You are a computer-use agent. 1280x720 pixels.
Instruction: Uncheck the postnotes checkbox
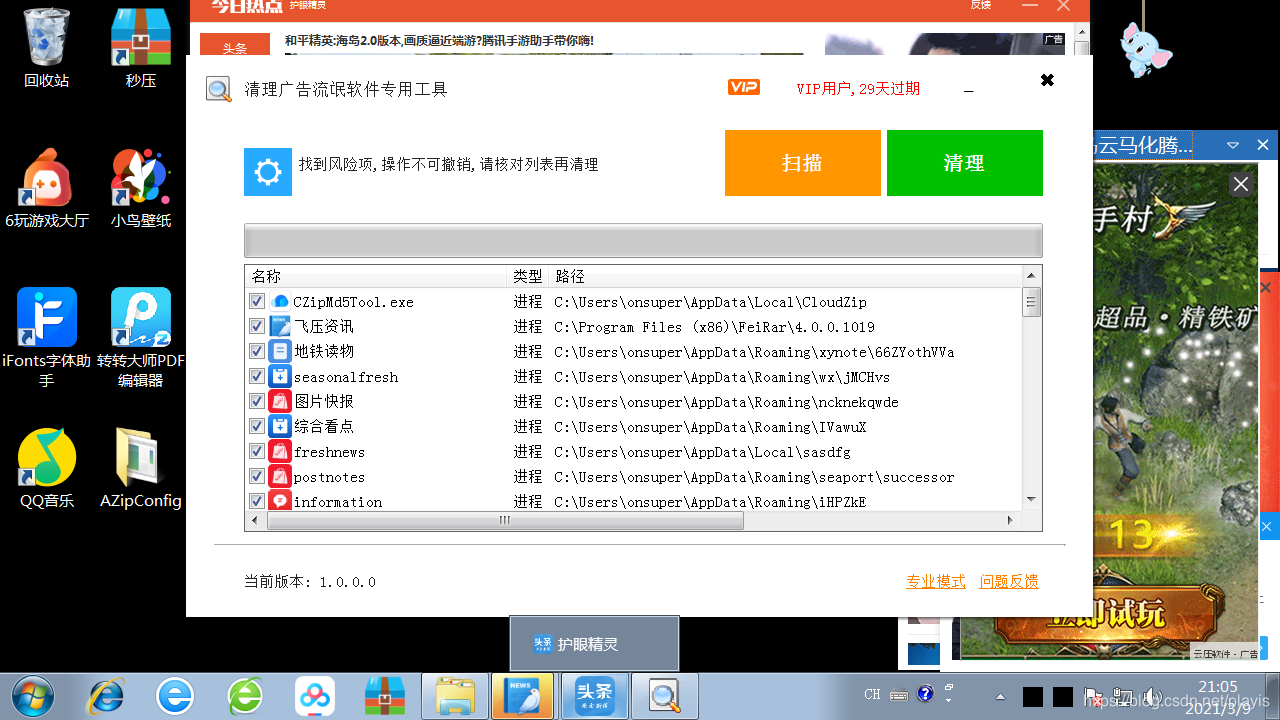click(256, 476)
